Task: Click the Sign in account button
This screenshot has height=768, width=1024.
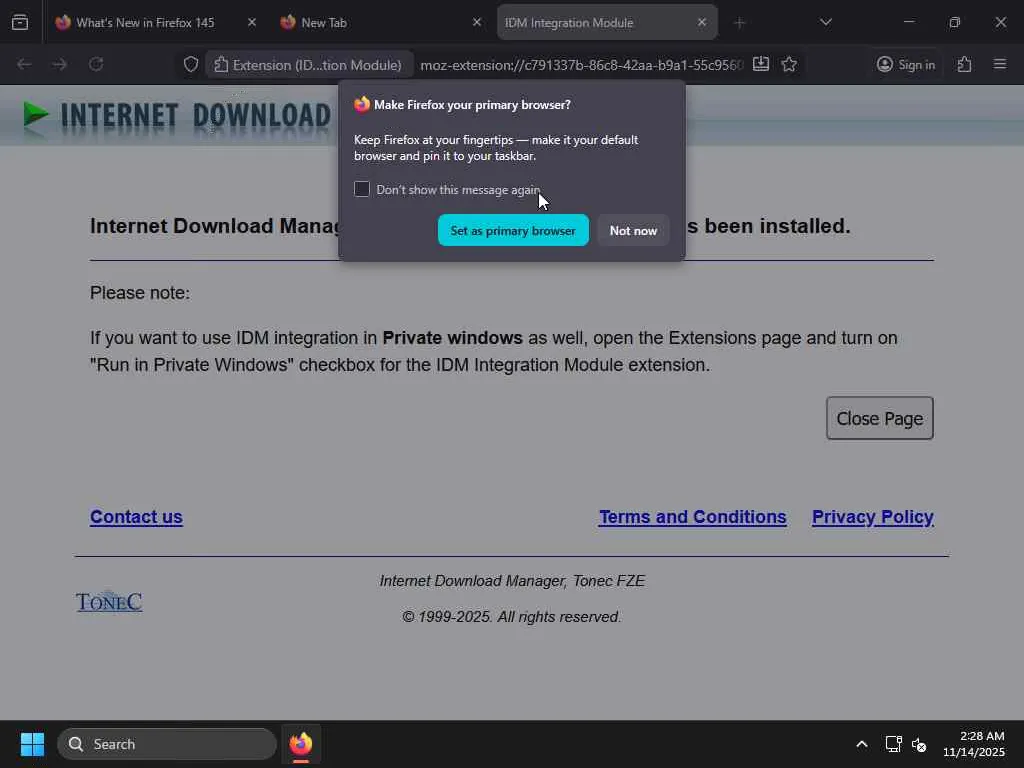Action: 906,65
